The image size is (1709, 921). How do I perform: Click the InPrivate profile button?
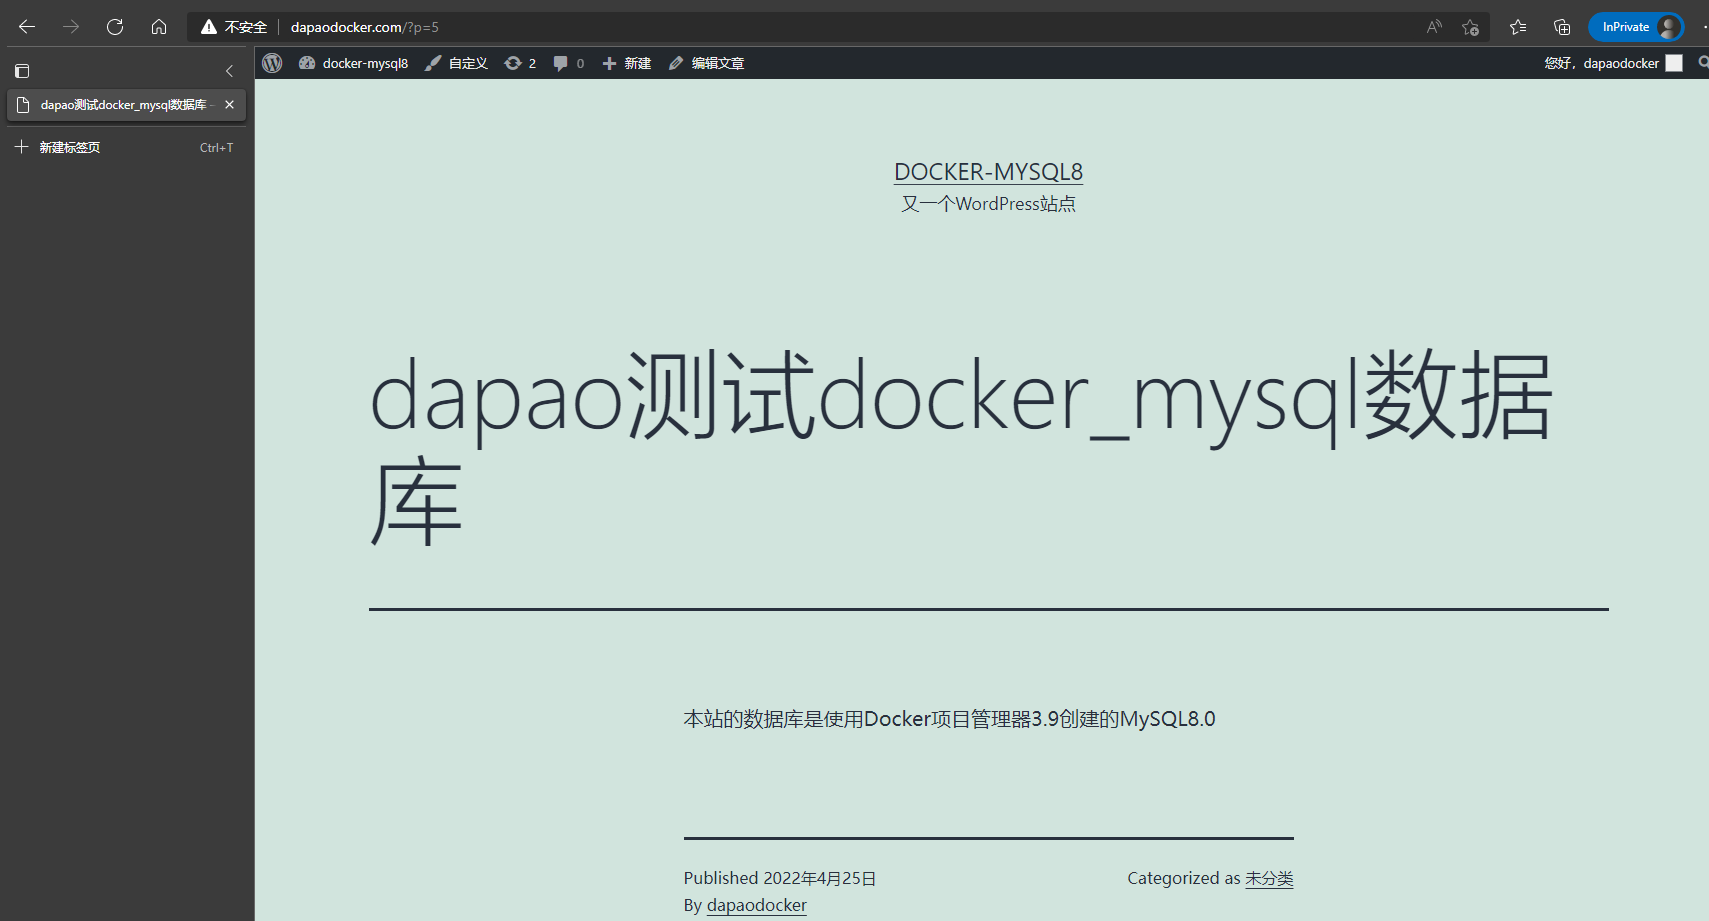[1636, 27]
